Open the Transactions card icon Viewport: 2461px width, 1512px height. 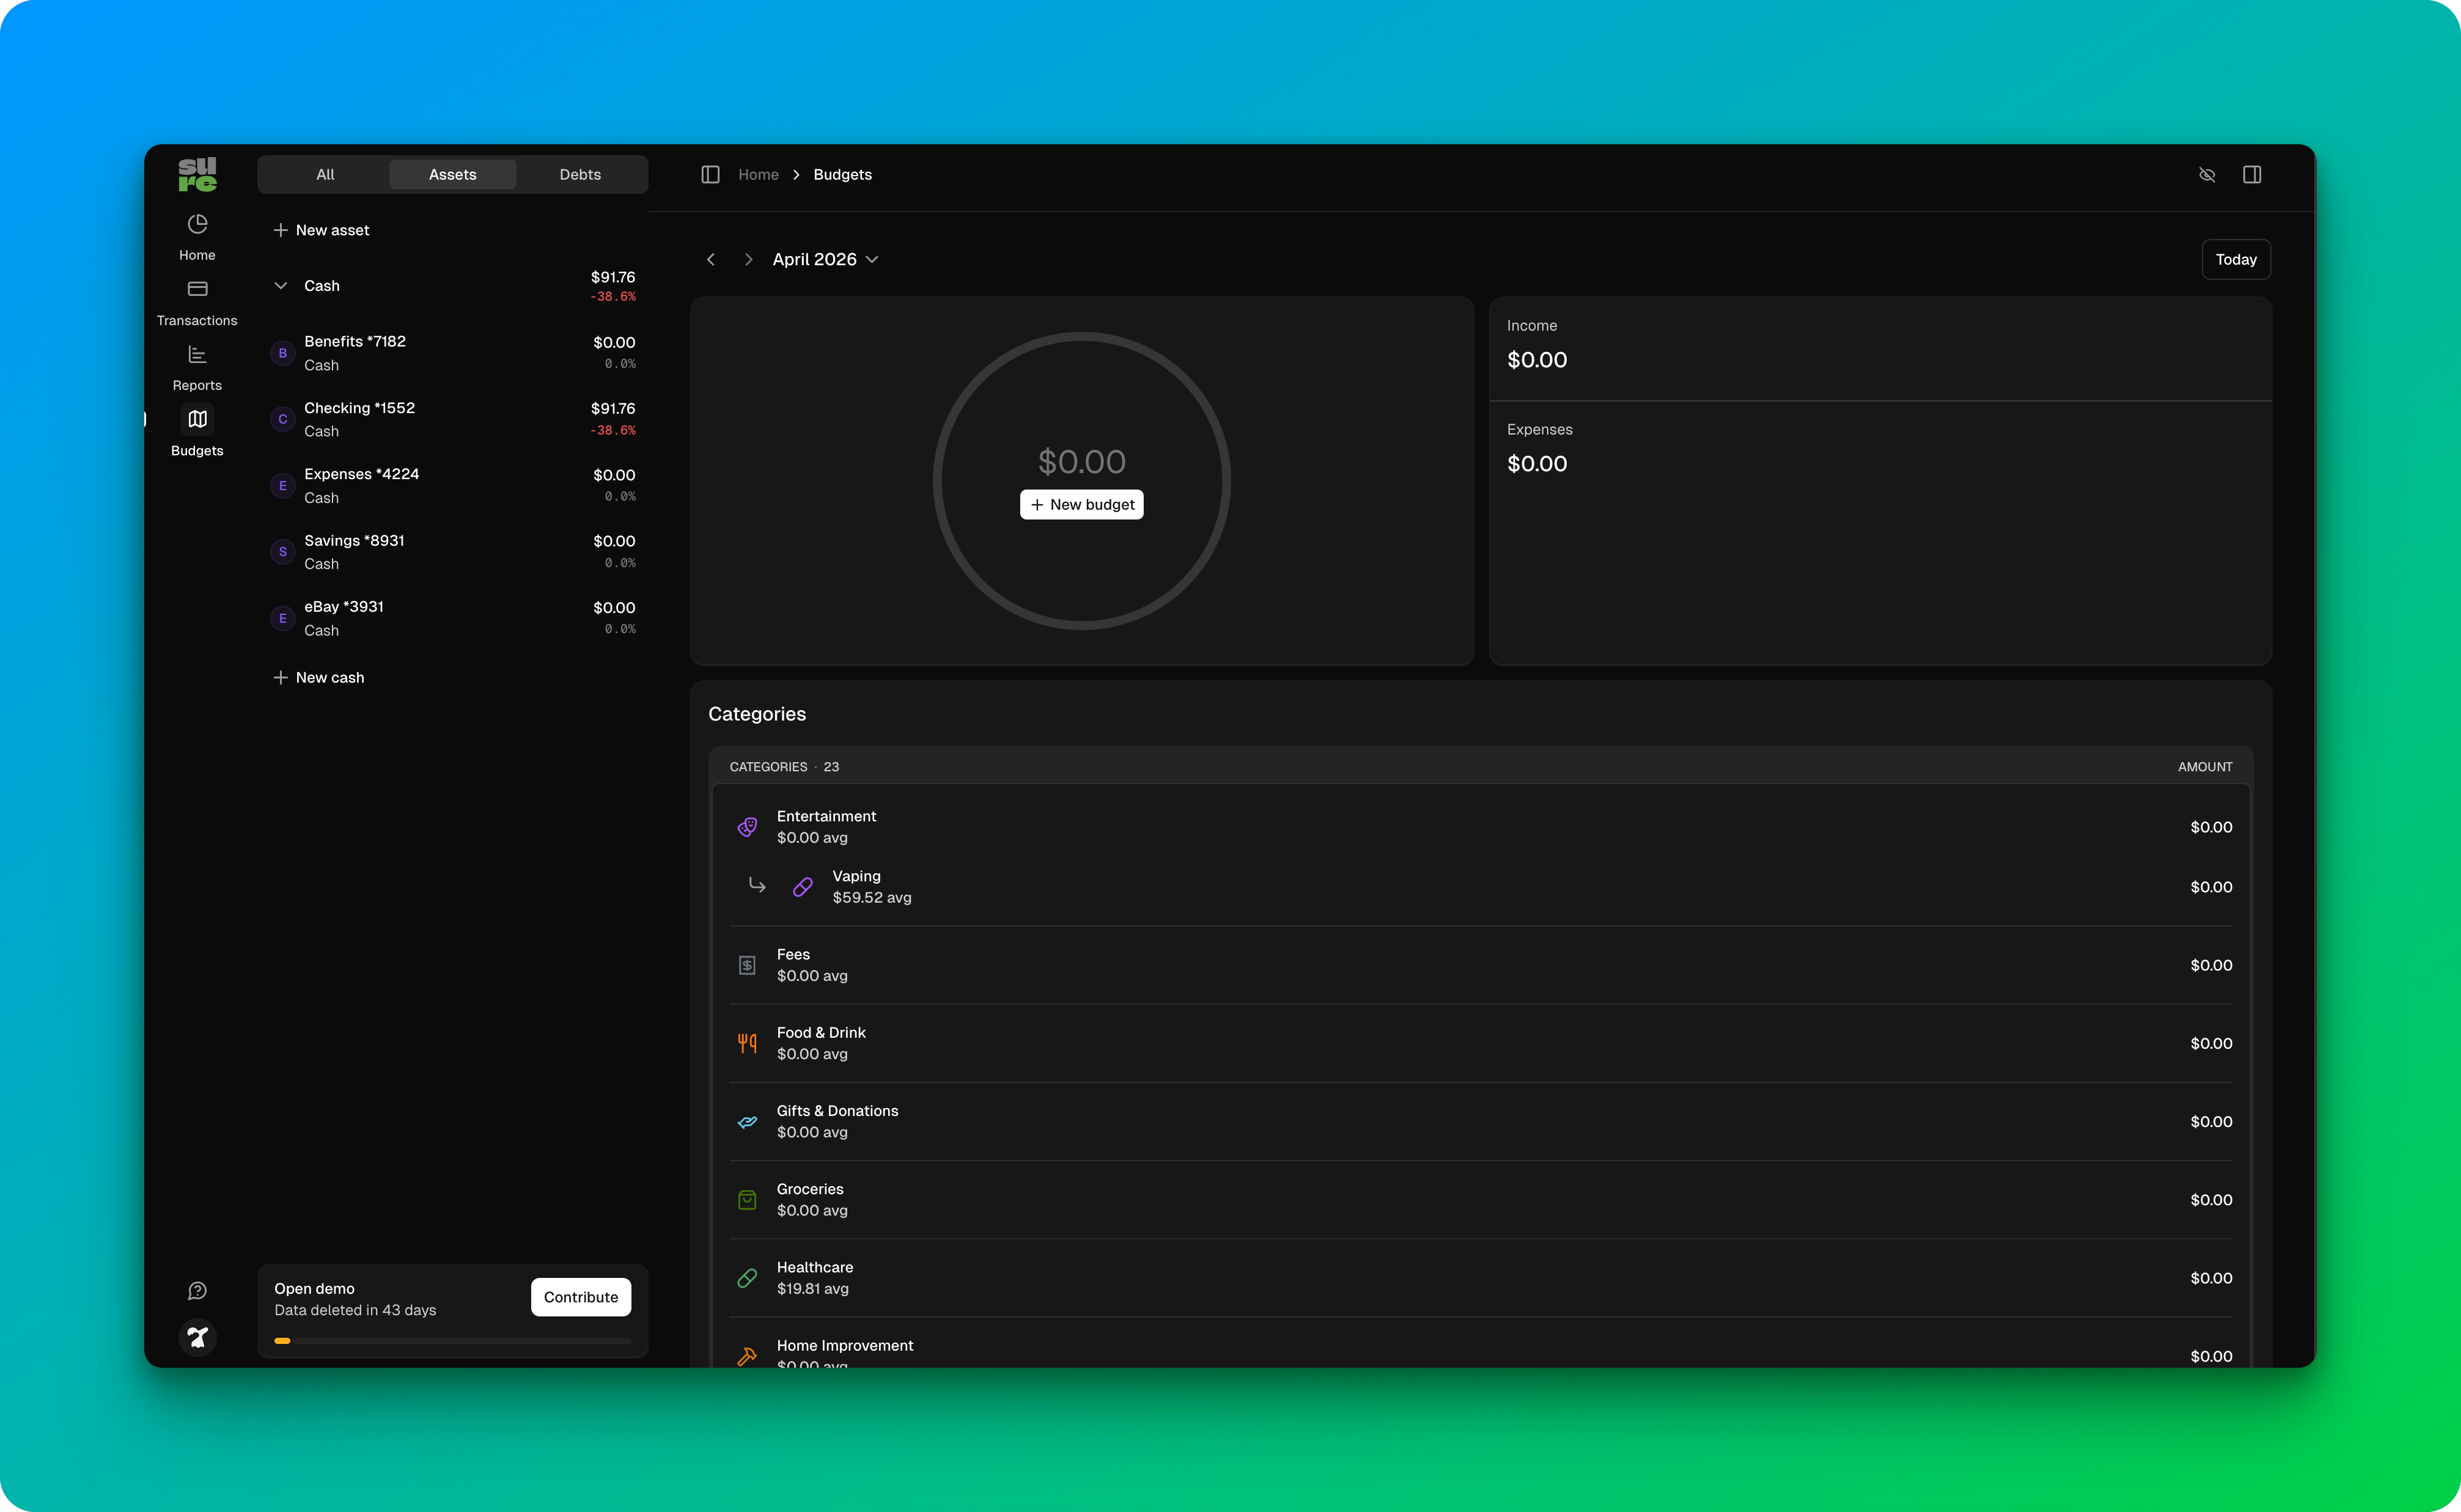point(197,289)
